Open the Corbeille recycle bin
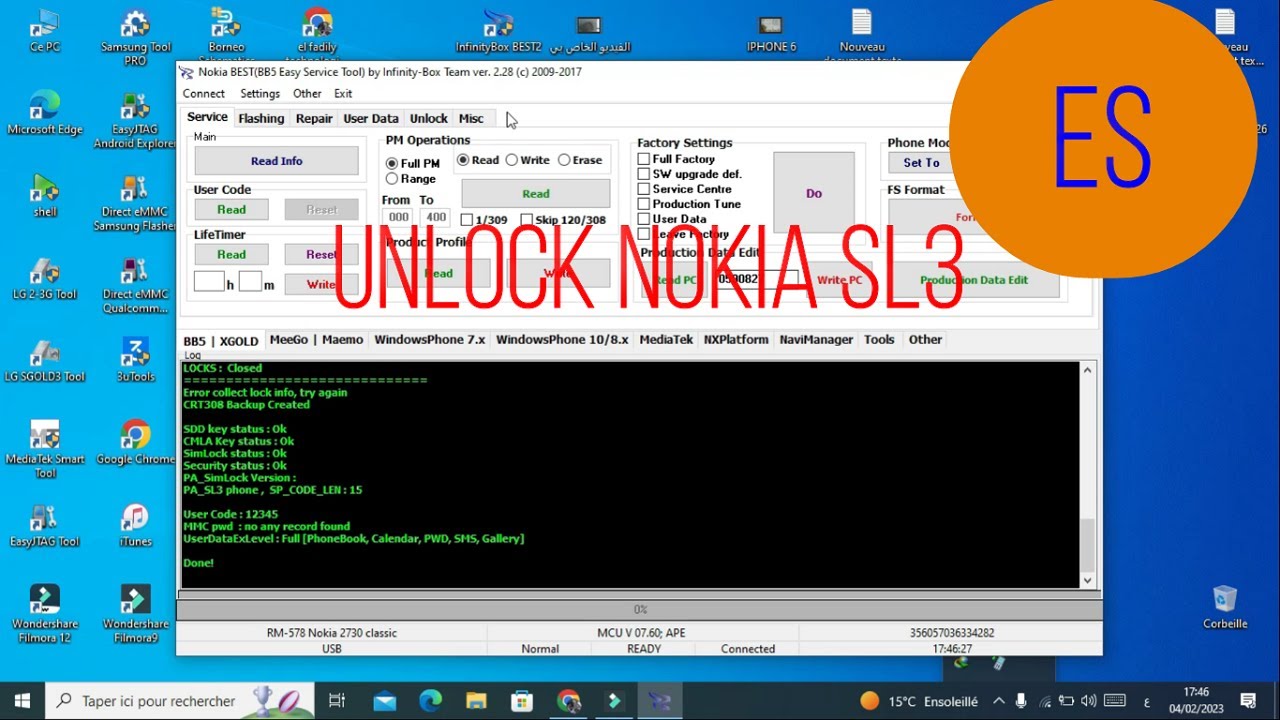This screenshot has height=720, width=1280. 1225,607
